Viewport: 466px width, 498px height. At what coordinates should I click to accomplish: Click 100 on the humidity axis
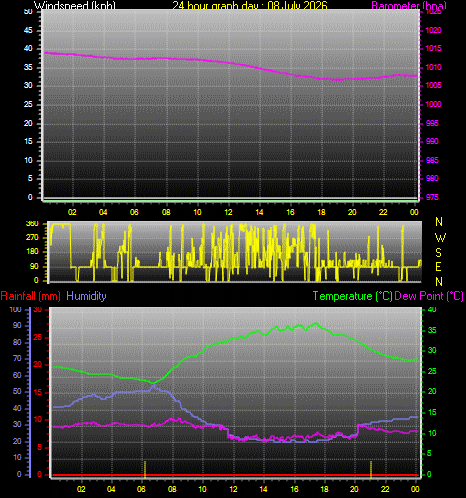tap(15, 309)
